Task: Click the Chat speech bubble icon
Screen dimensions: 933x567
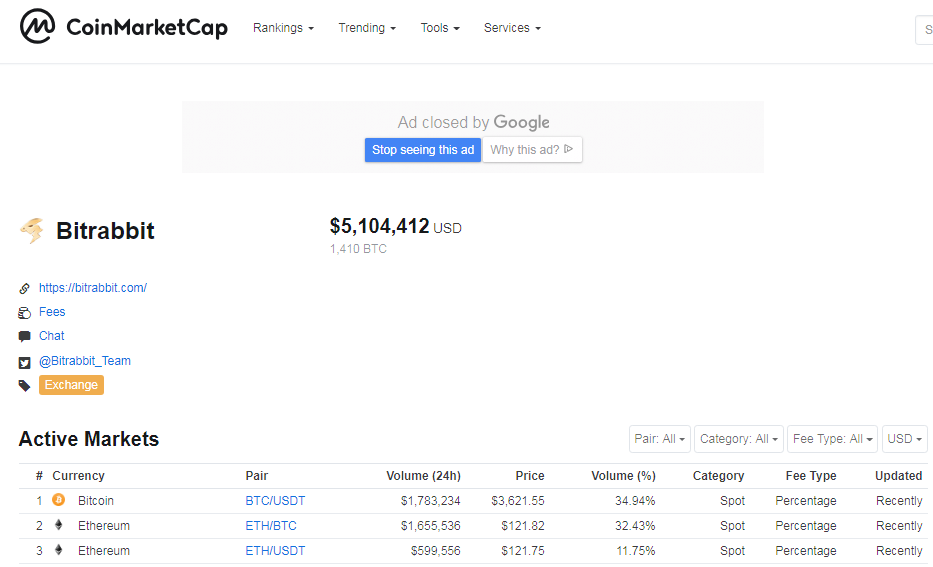Action: [x=24, y=337]
